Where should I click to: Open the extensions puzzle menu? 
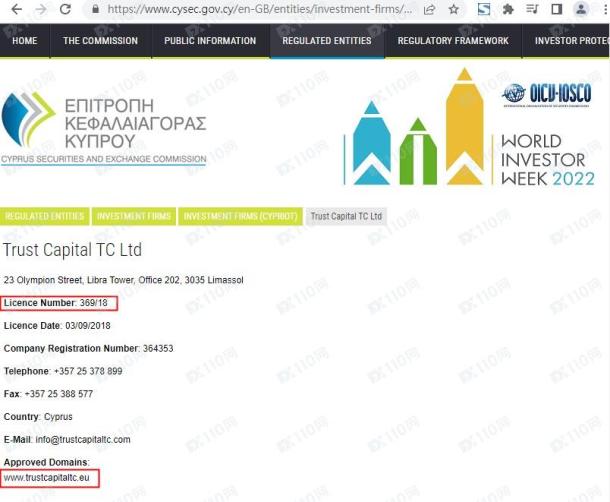tap(508, 9)
